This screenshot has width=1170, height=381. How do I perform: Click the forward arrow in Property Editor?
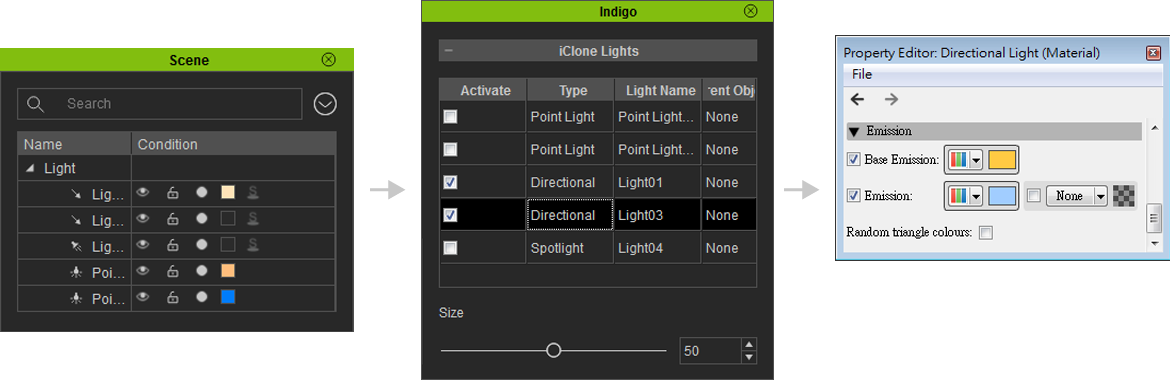[891, 99]
